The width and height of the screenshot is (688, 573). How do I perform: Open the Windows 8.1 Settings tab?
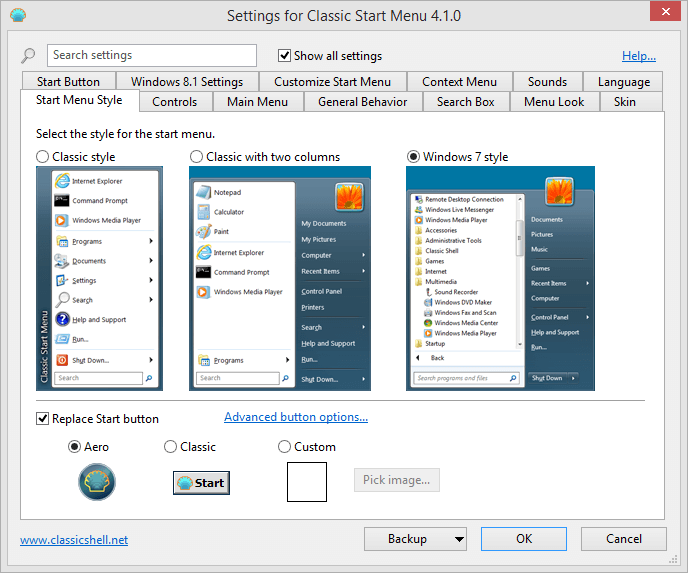pyautogui.click(x=187, y=82)
